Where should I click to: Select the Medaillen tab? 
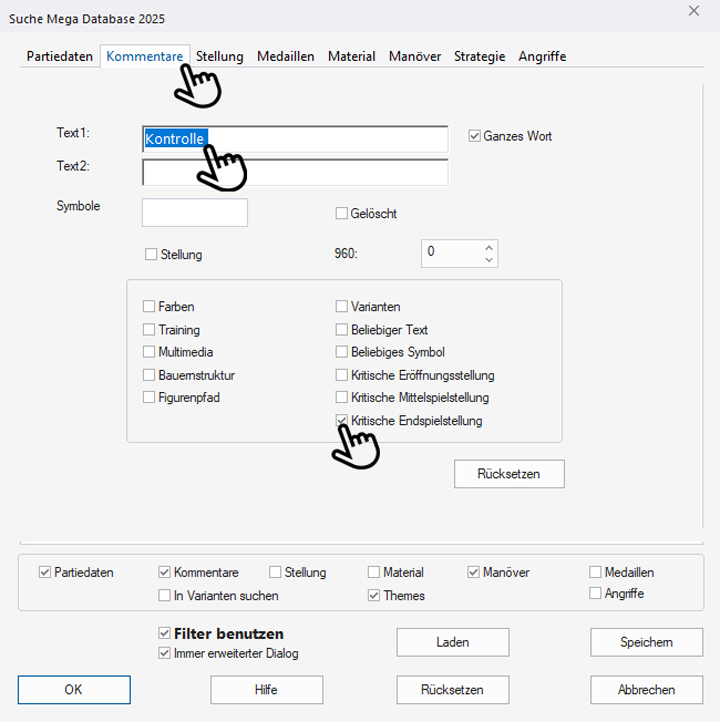pos(285,57)
